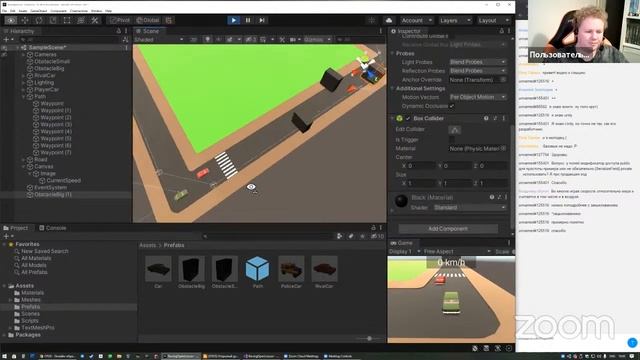Viewport: 640px width, 360px height.
Task: Select the PoliceCar prefab thumbnail
Action: 291,269
